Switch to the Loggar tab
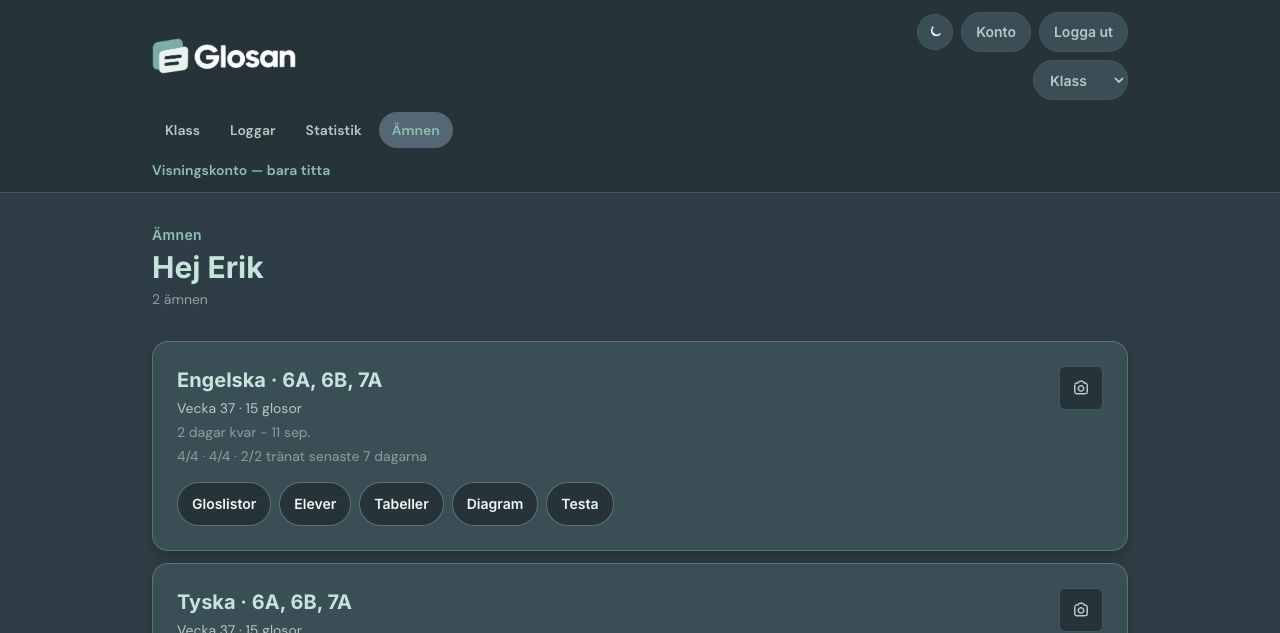The width and height of the screenshot is (1280, 633). coord(253,130)
